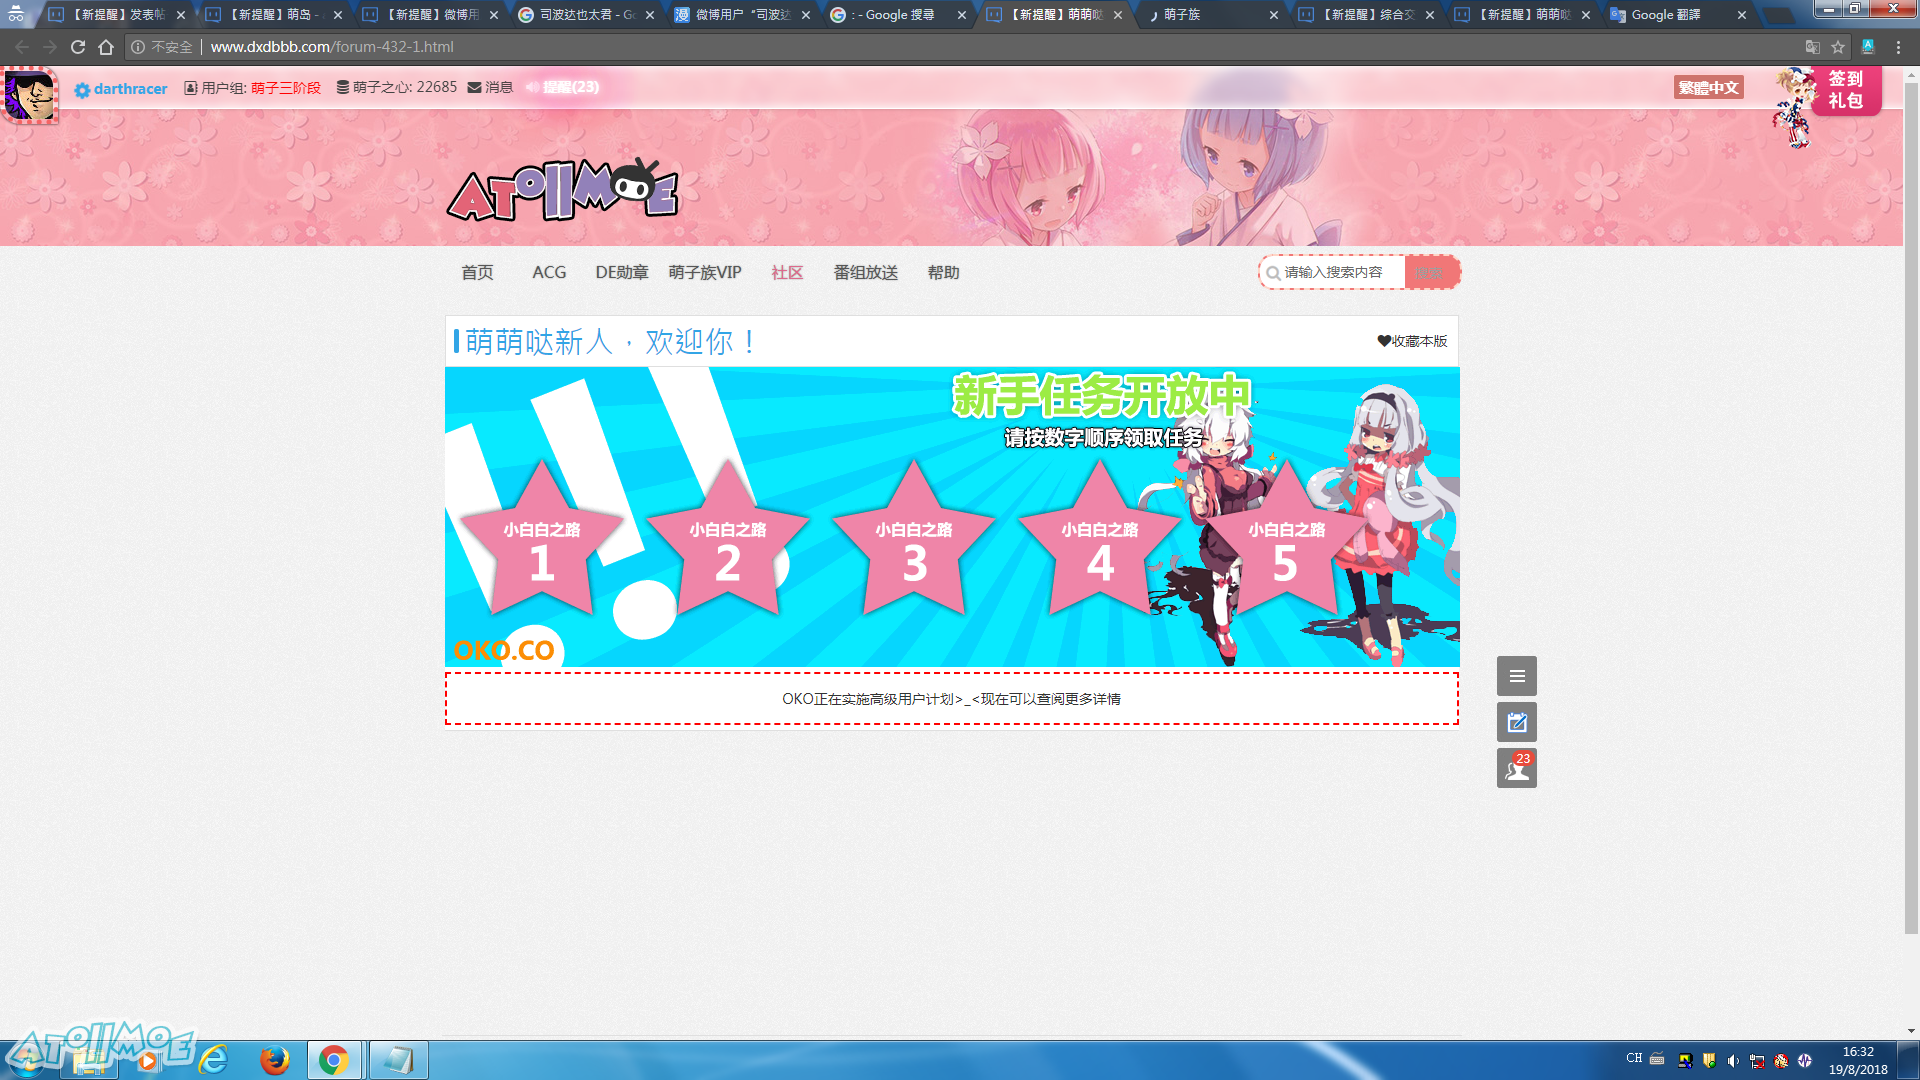The height and width of the screenshot is (1080, 1920).
Task: Click the pink search submit button
Action: [x=1431, y=272]
